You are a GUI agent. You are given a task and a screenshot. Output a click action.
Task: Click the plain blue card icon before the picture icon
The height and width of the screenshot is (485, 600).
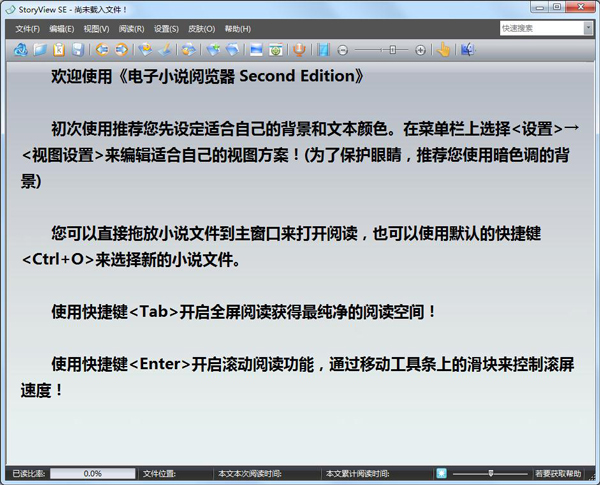[232, 50]
